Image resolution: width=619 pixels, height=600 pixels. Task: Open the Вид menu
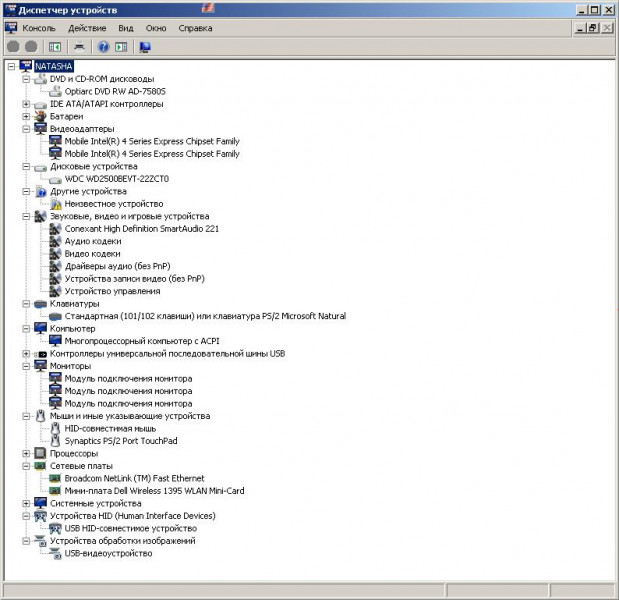click(126, 28)
